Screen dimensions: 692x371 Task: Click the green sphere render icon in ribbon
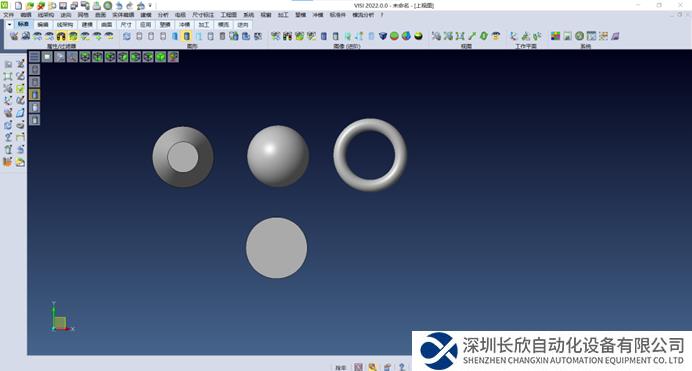[x=394, y=36]
